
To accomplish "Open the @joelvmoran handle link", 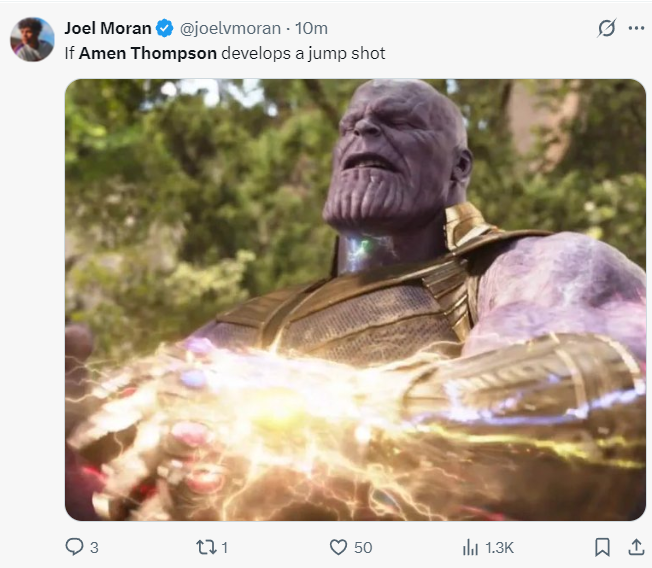I will 228,28.
